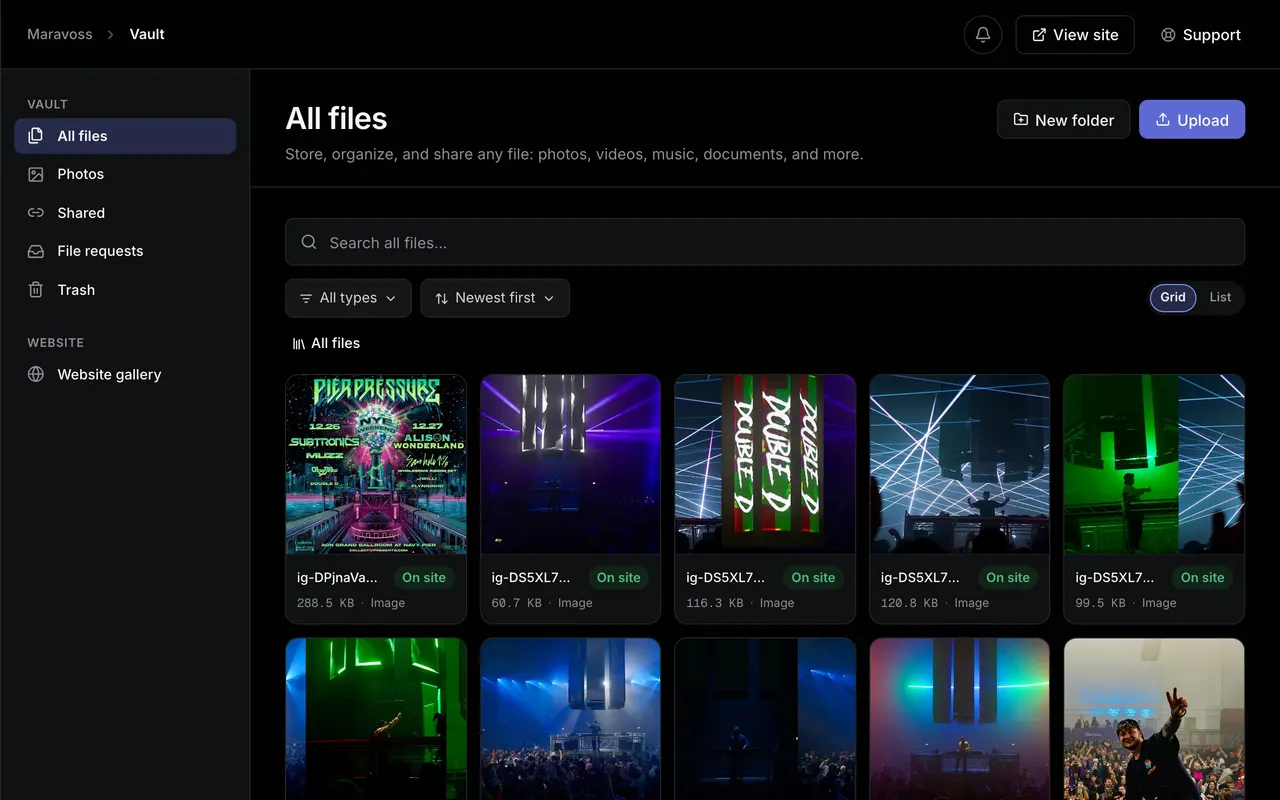Click the File requests inbox icon
The image size is (1280, 800).
point(36,251)
